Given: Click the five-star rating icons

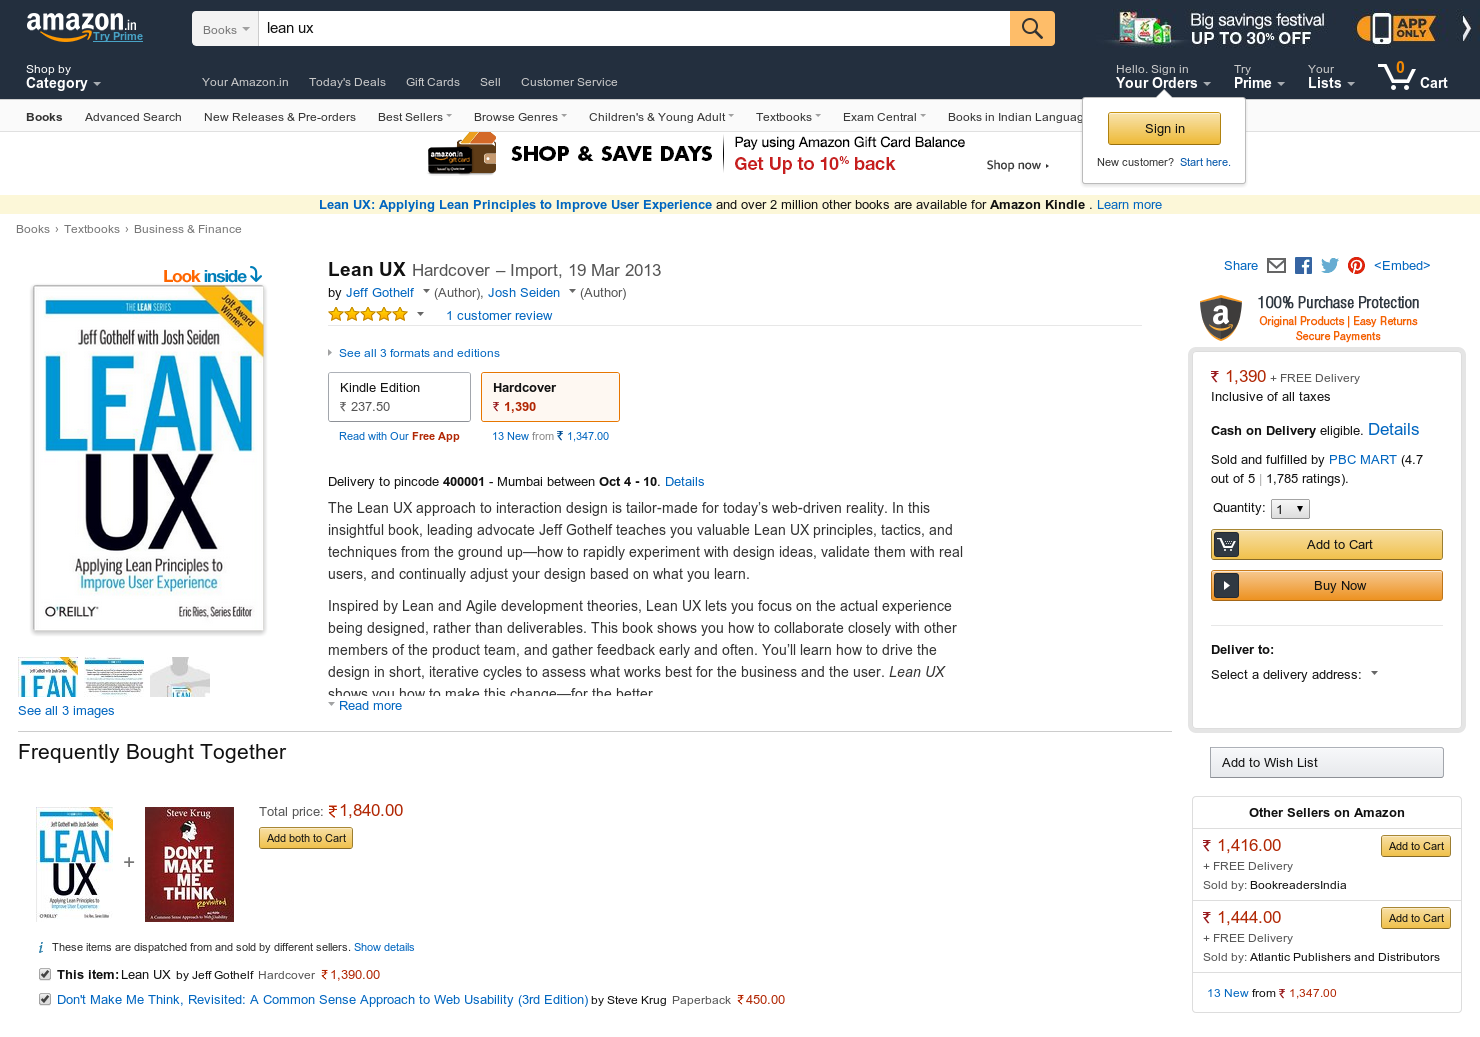Looking at the screenshot, I should point(368,314).
